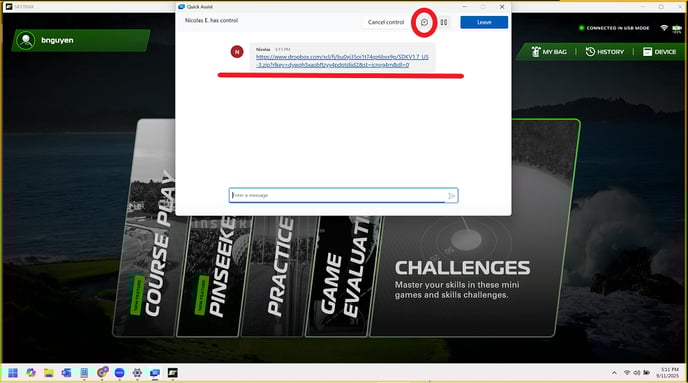Switch to Quick Assist on the taskbar
Screen dimensions: 688x383
tap(155, 373)
